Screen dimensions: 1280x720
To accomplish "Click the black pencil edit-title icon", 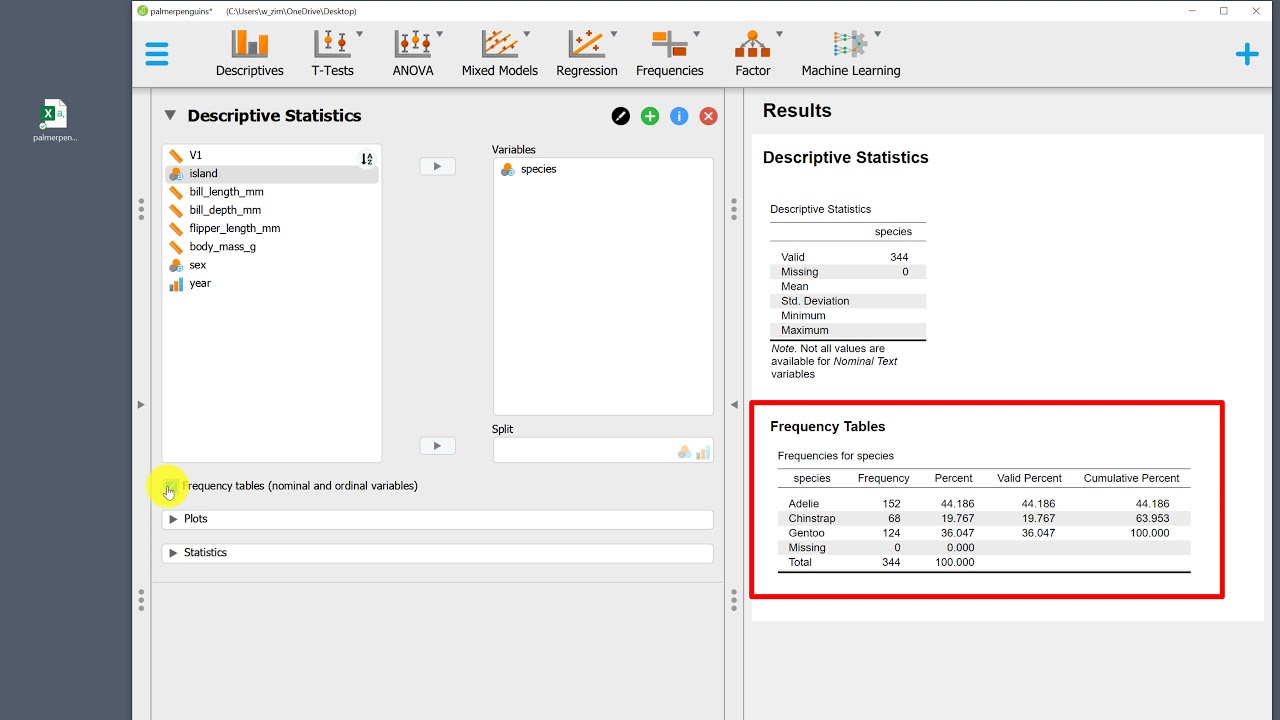I will 620,115.
